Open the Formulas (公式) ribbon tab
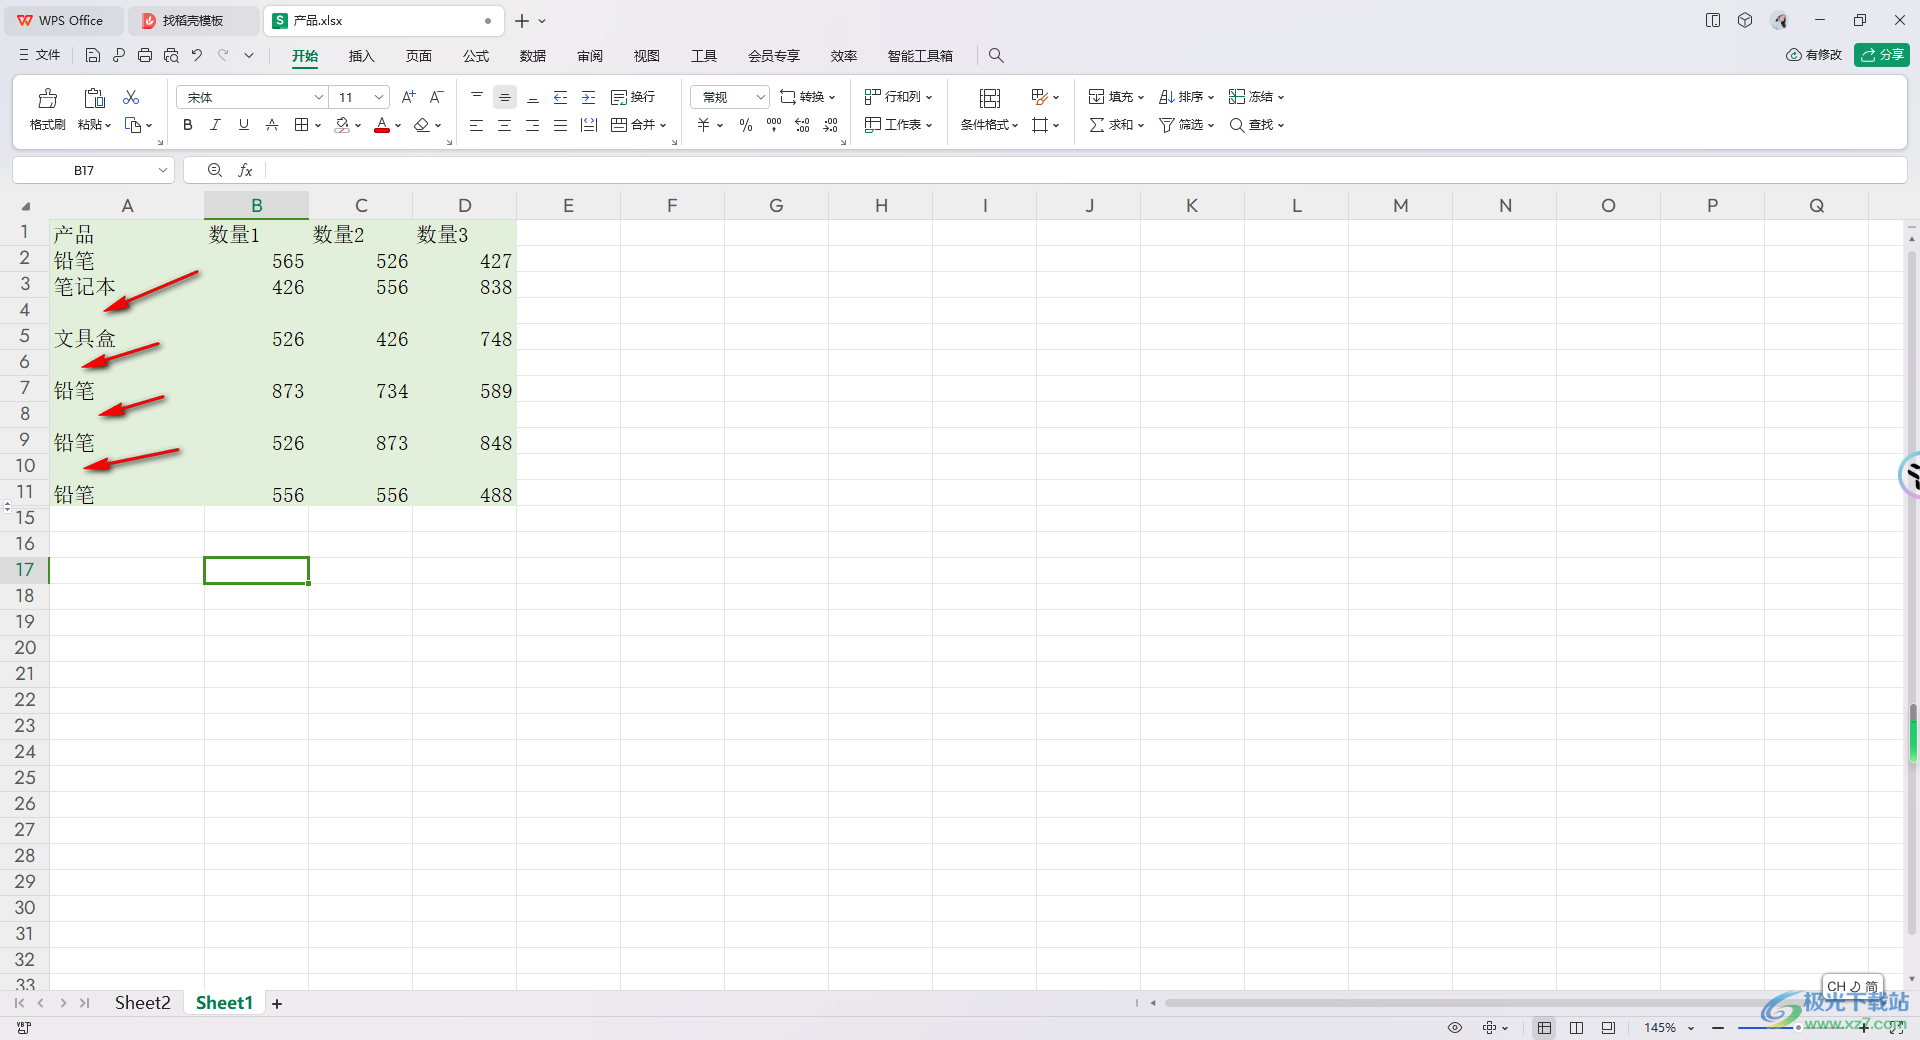The image size is (1920, 1040). click(476, 56)
